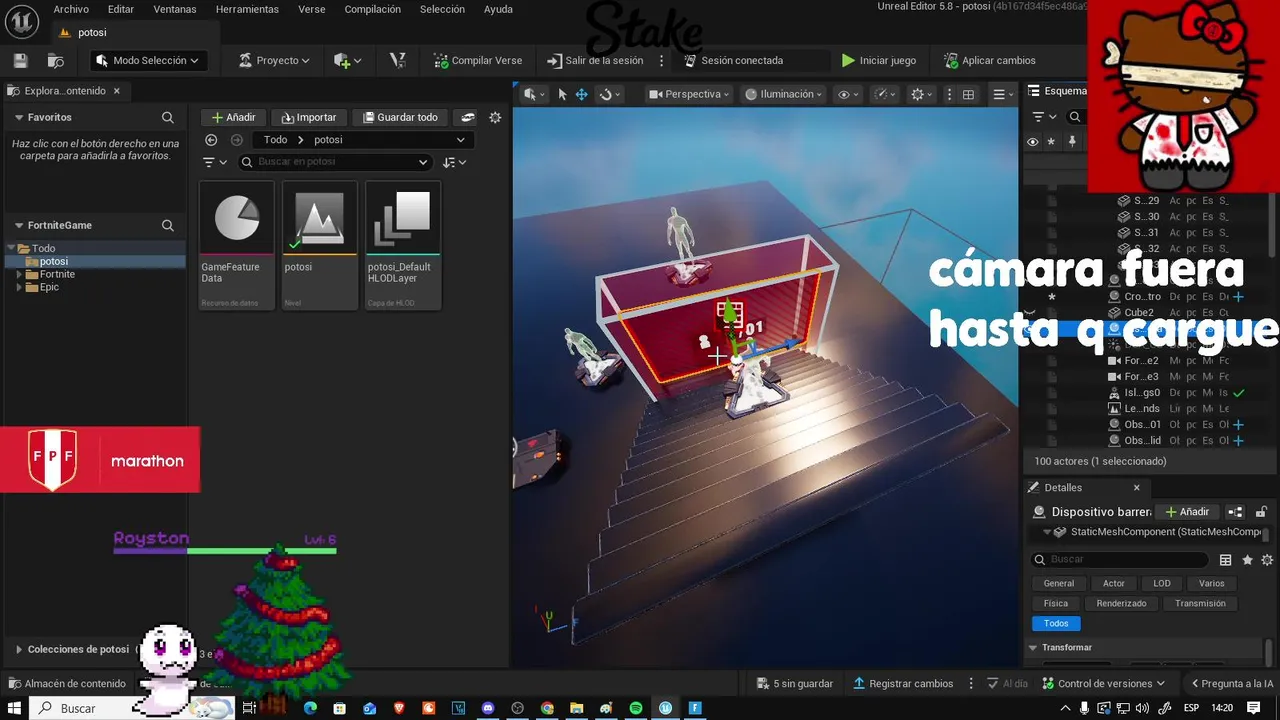Select the Obs...01 actor in outliner
The height and width of the screenshot is (720, 1280).
[x=1143, y=425]
